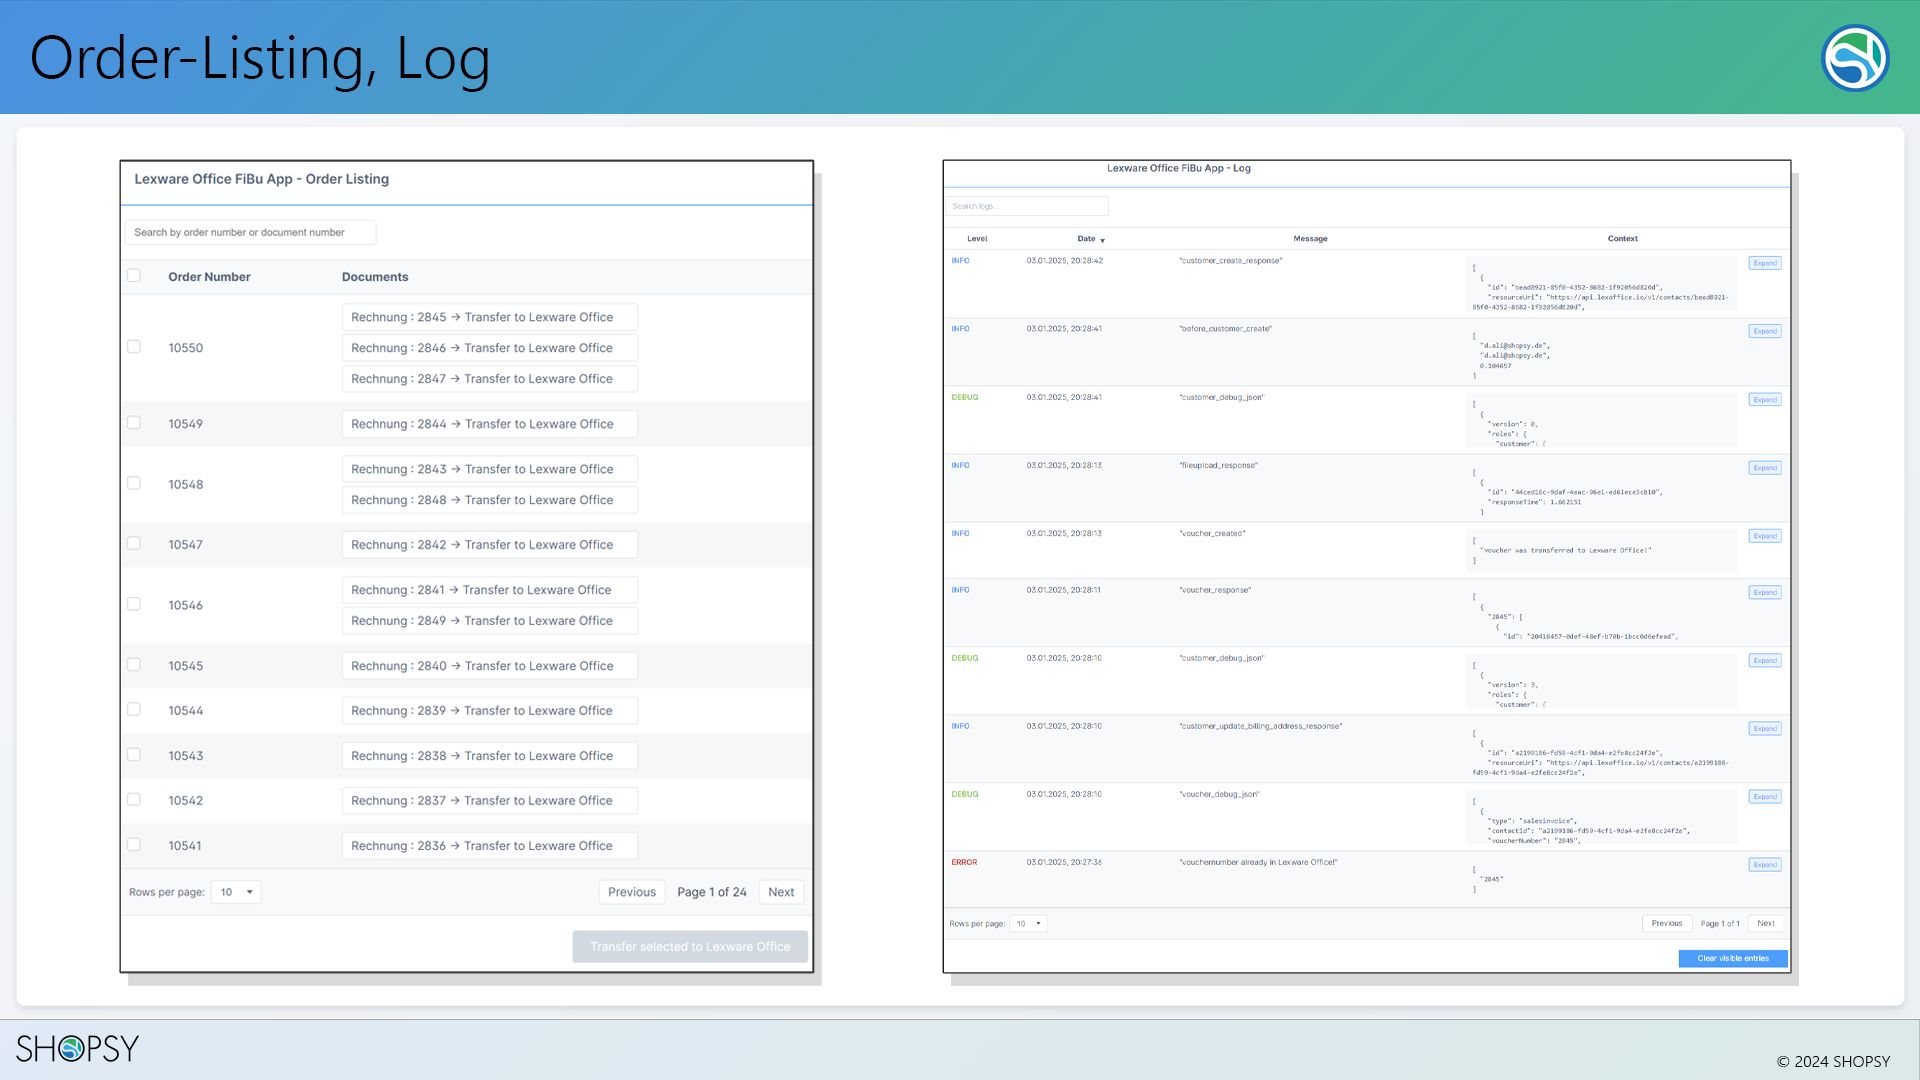Open Rows per page dropdown in Order Listing

236,892
